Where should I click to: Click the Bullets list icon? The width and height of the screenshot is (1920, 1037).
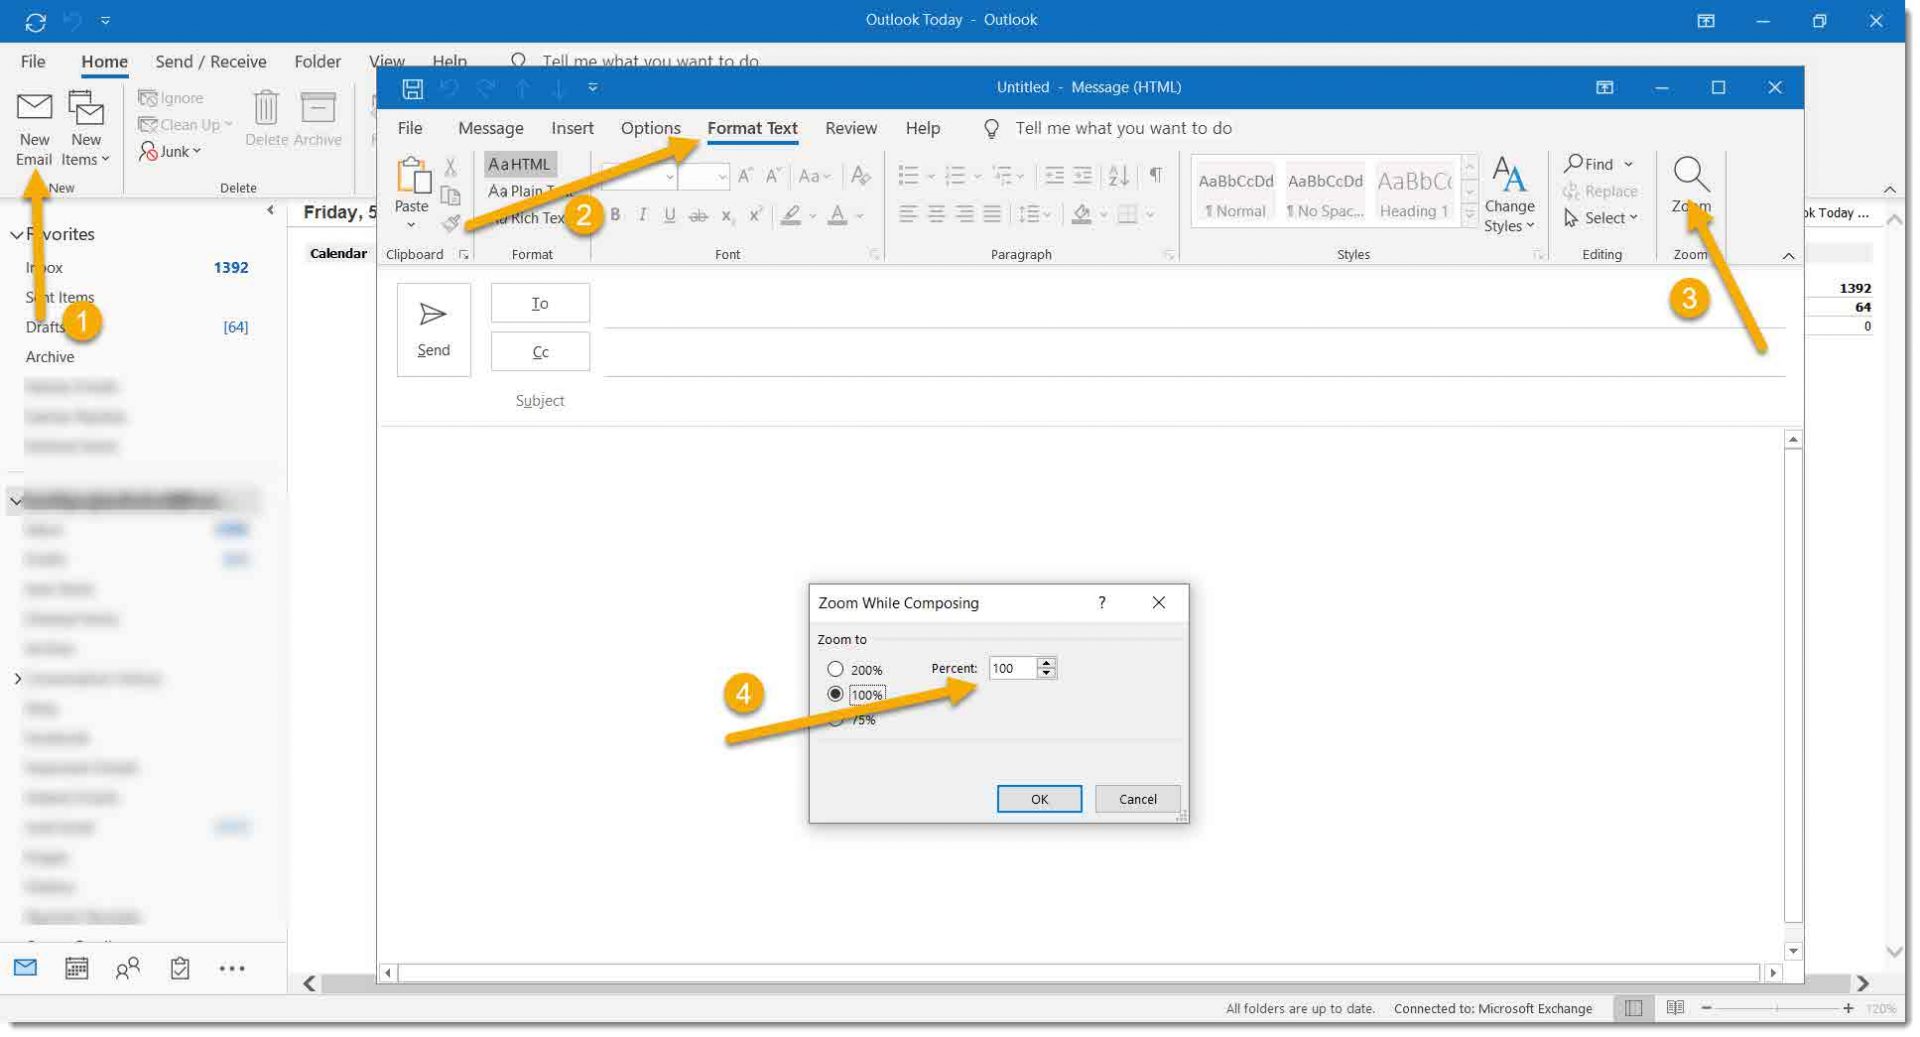908,176
